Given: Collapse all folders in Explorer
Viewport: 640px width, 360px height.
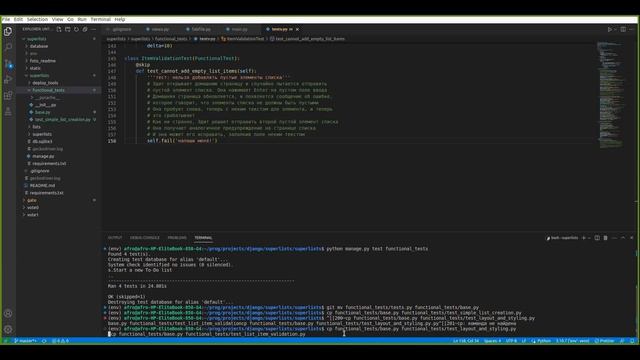Looking at the screenshot, I should point(85,29).
